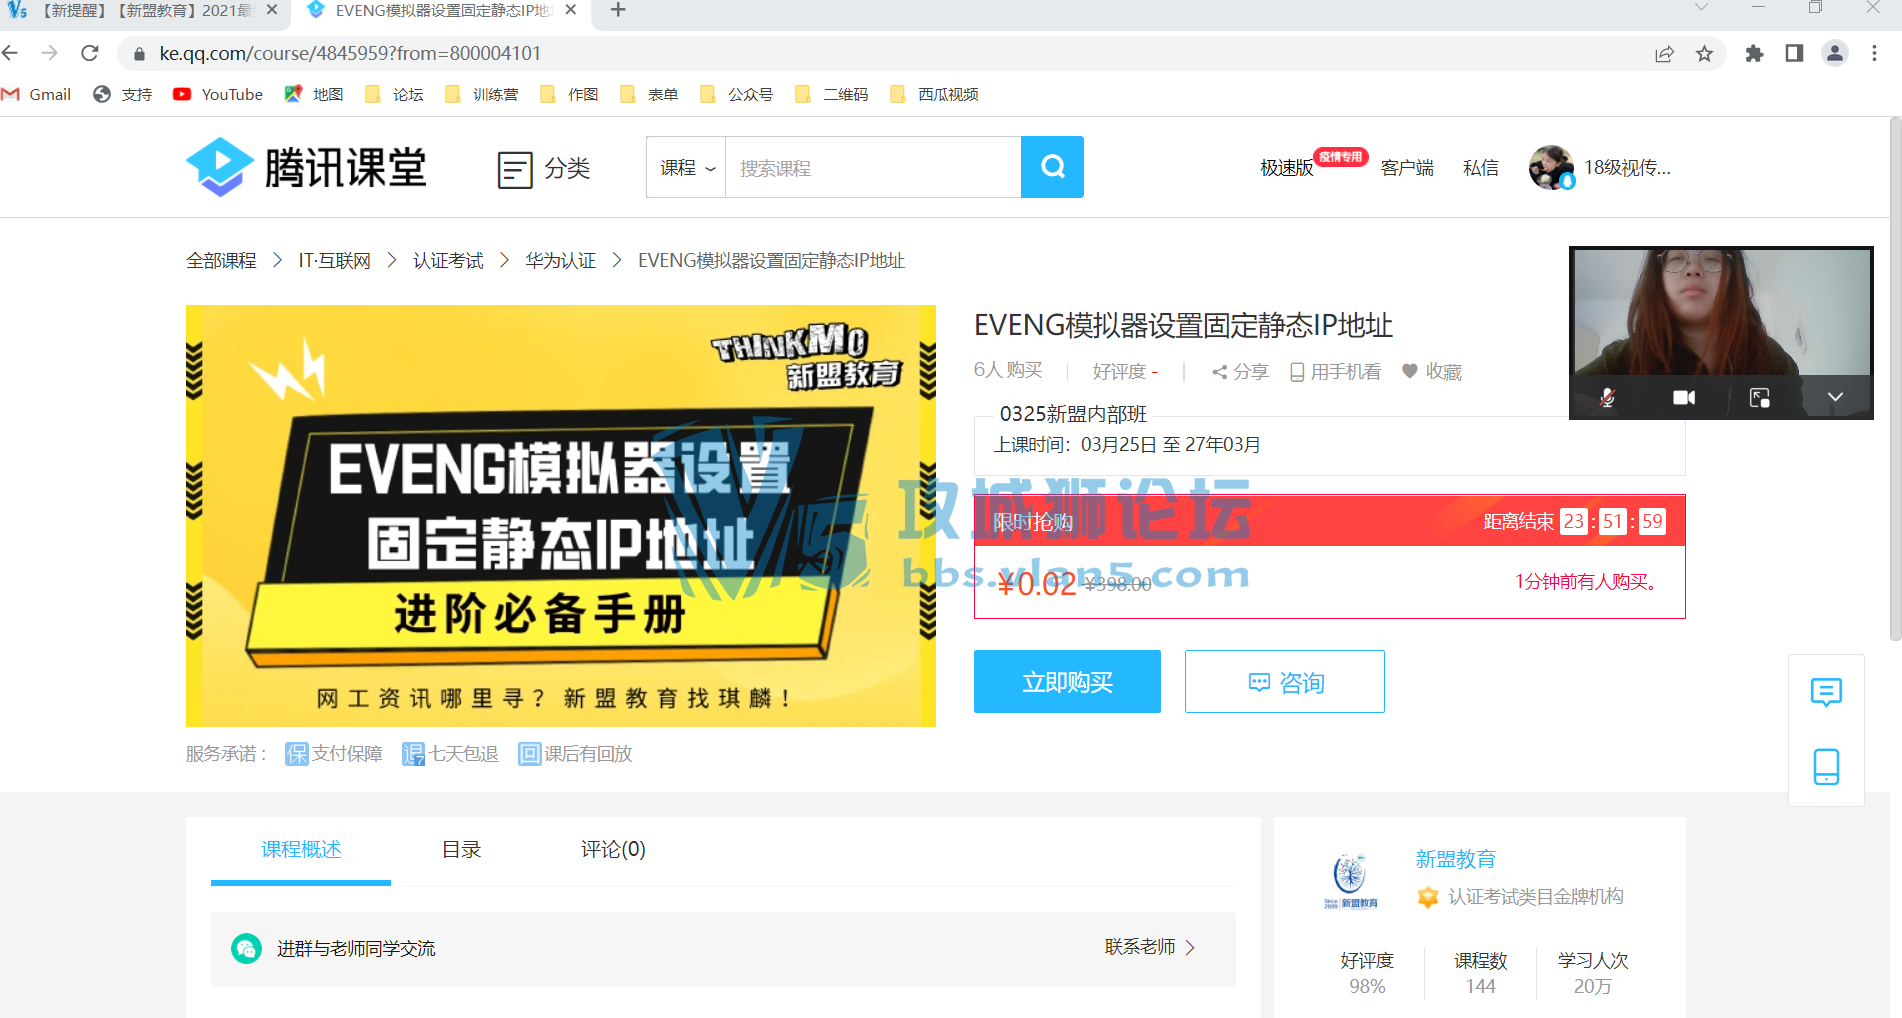Click the 咨询 consult button
This screenshot has height=1018, width=1902.
1285,682
